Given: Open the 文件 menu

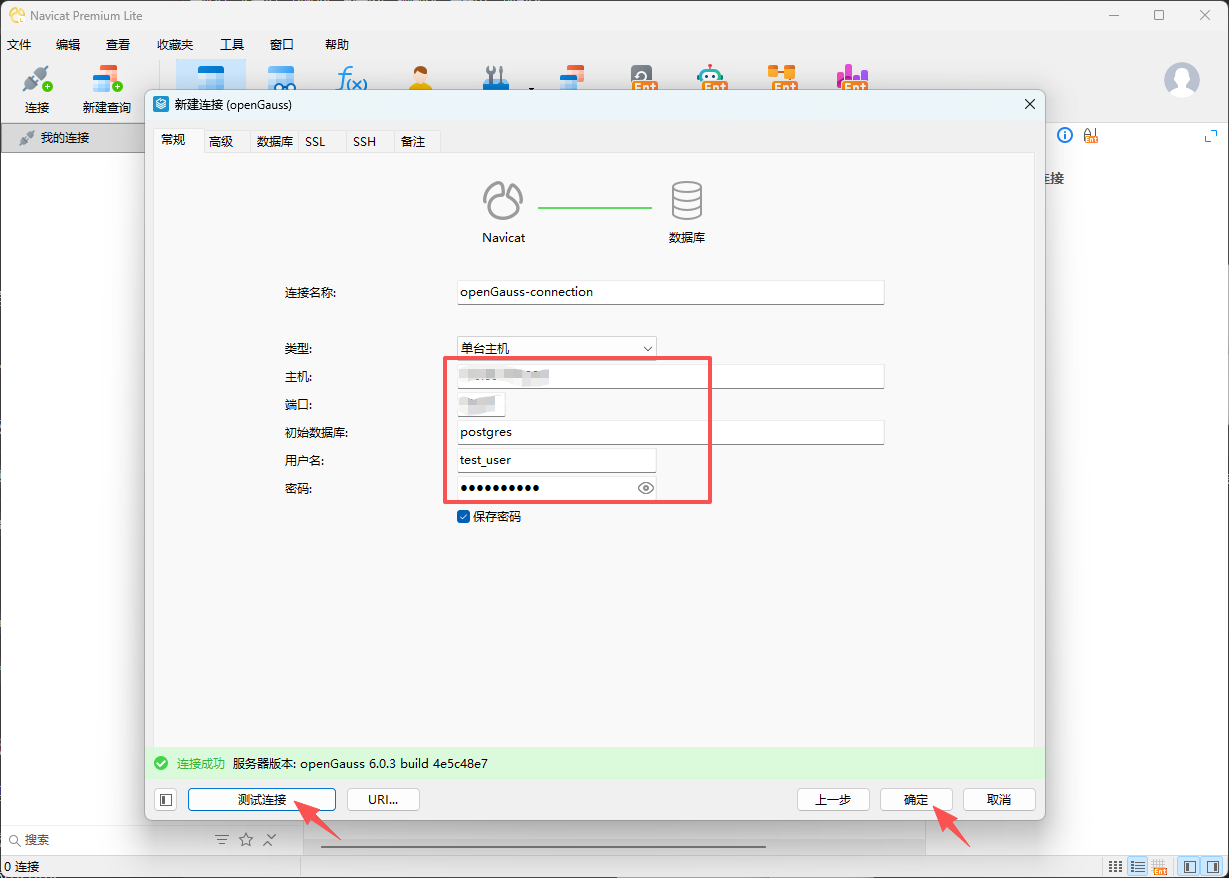Looking at the screenshot, I should pos(19,45).
